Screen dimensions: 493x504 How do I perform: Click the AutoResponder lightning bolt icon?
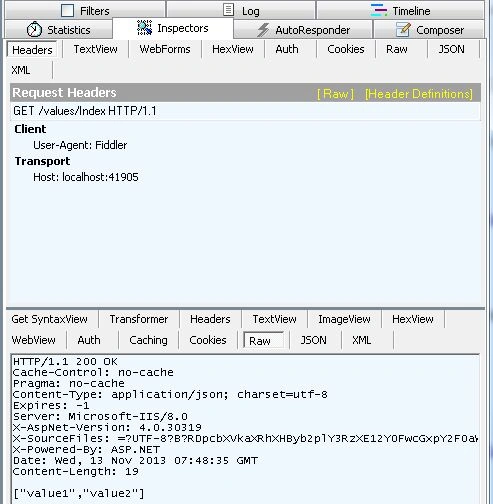pyautogui.click(x=263, y=30)
